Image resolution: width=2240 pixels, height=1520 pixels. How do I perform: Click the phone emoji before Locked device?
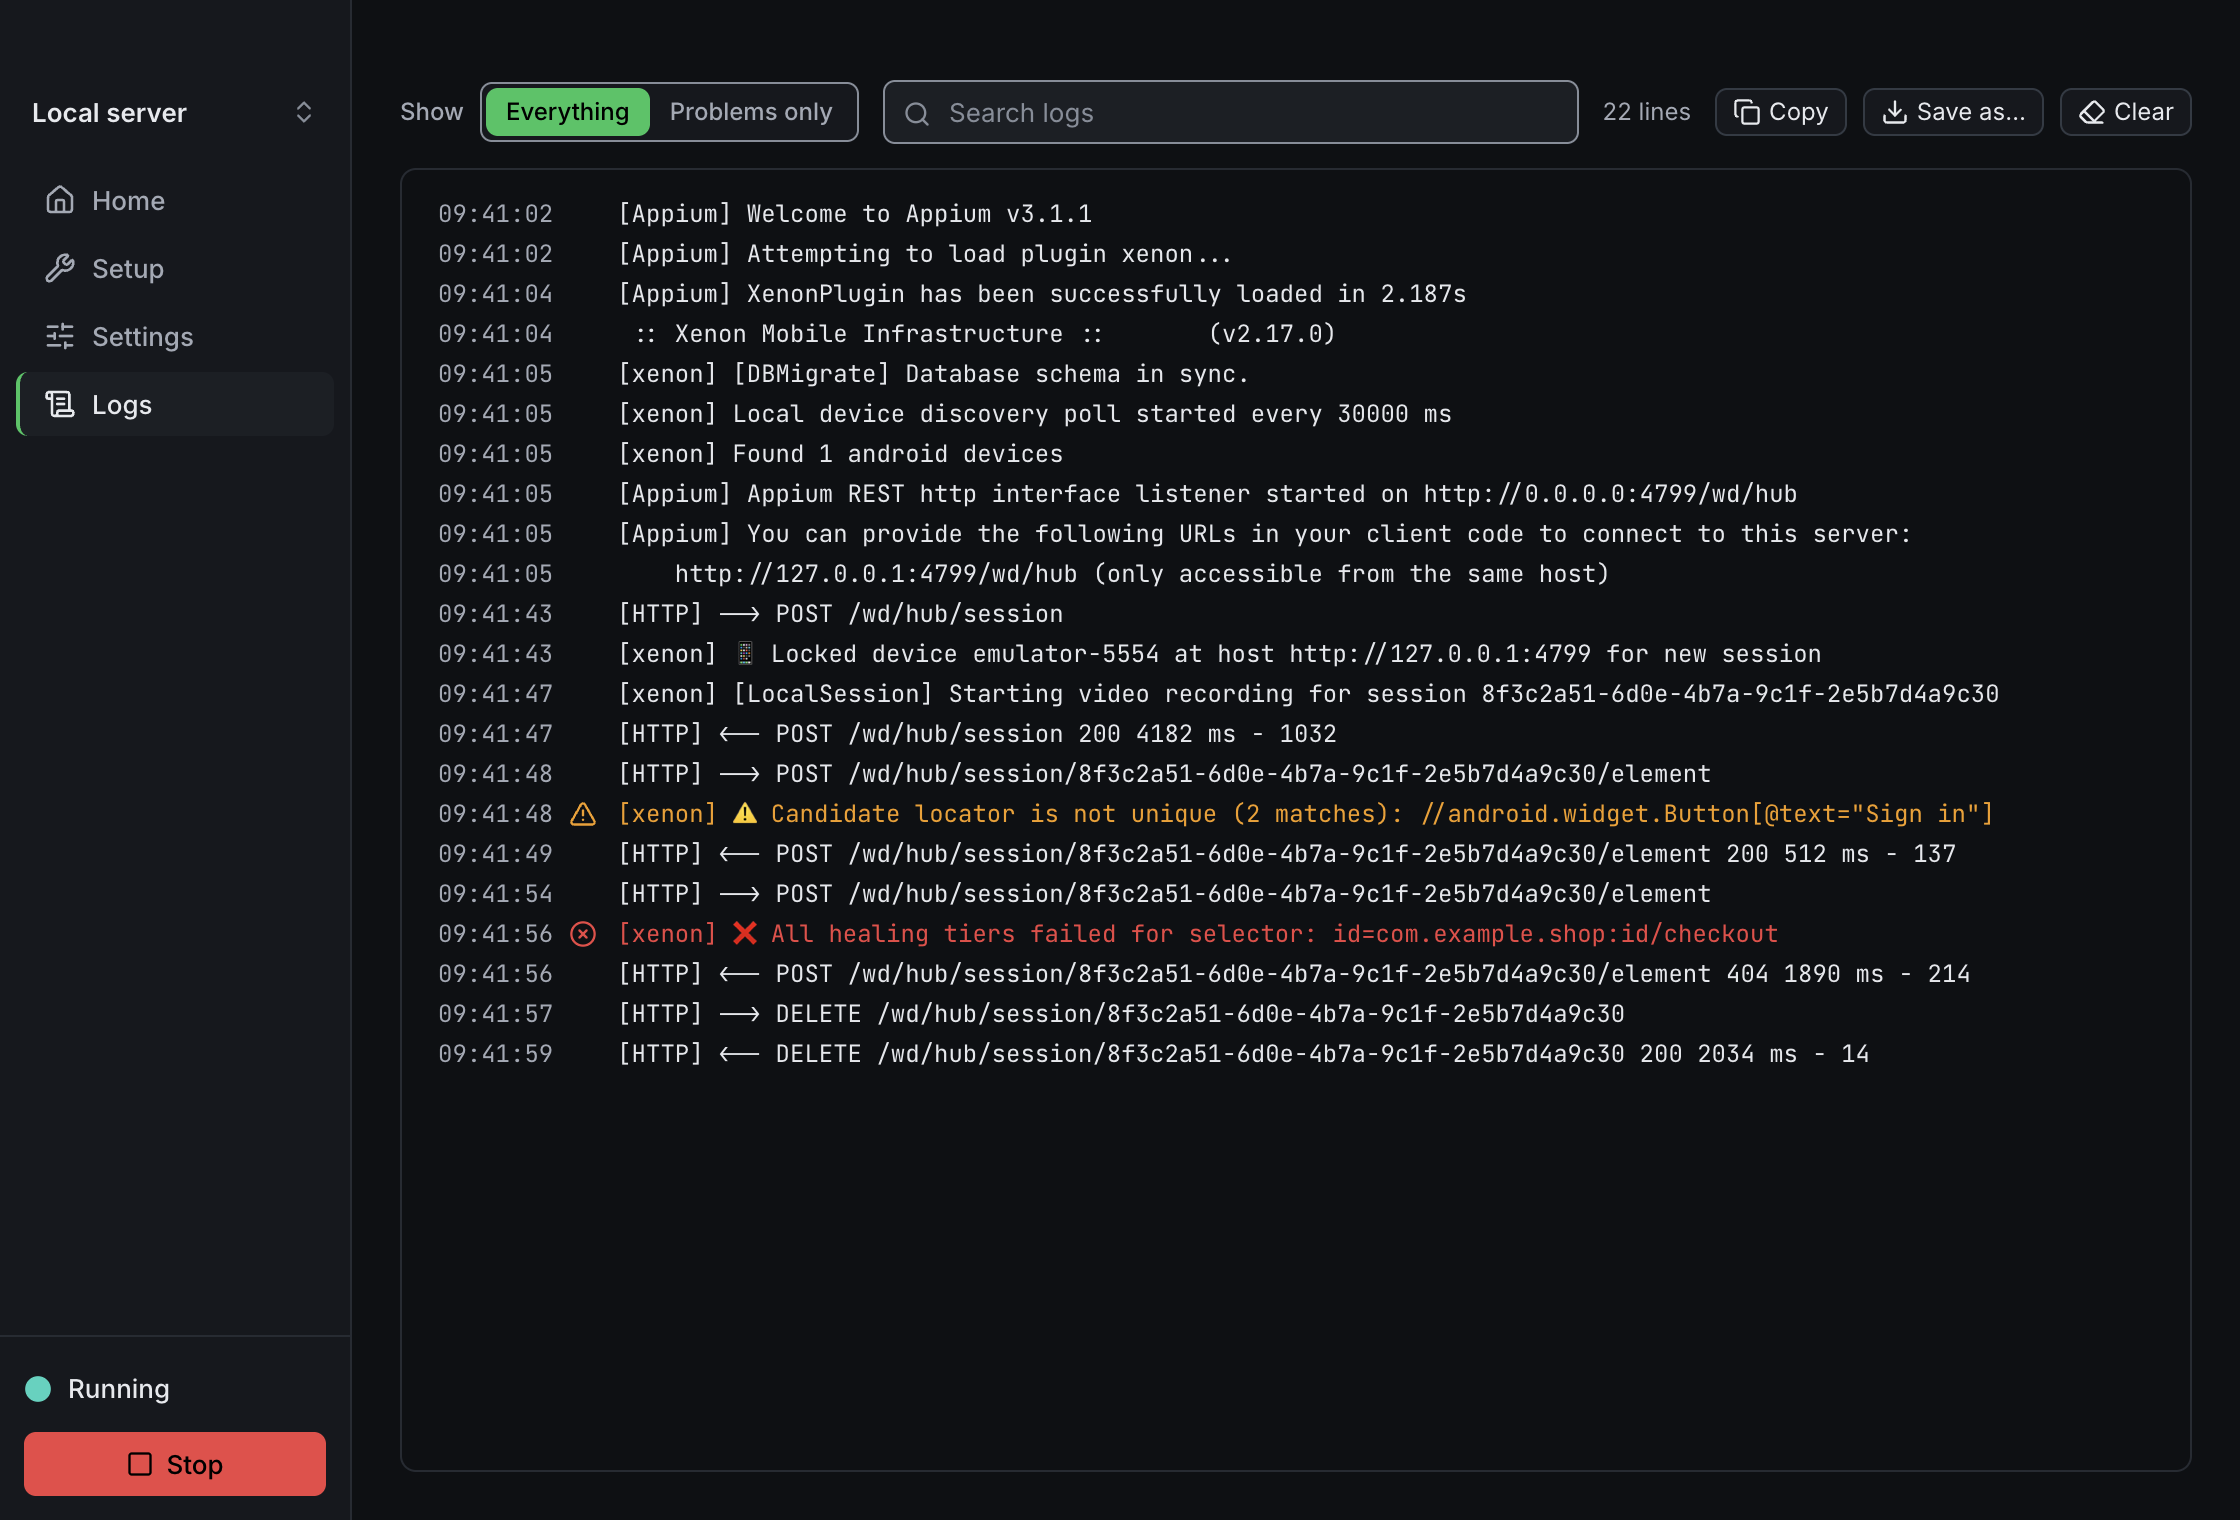click(x=744, y=653)
